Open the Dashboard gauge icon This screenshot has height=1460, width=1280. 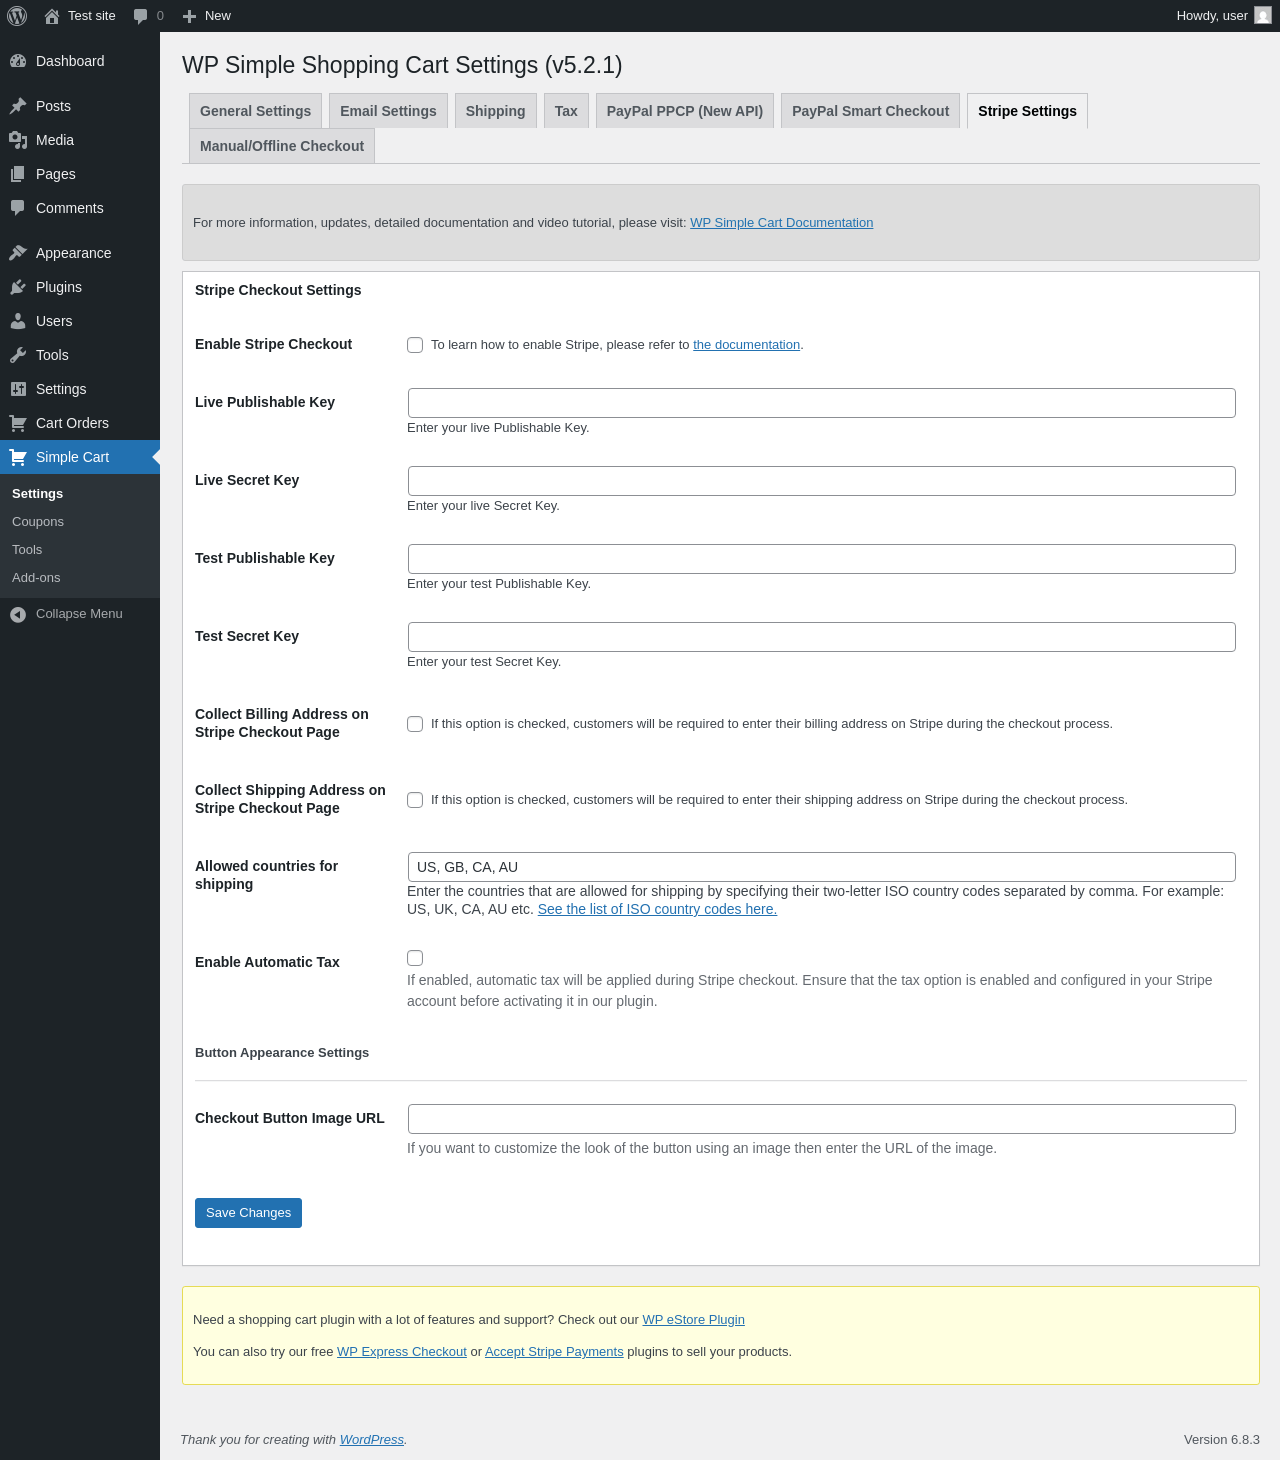point(18,61)
